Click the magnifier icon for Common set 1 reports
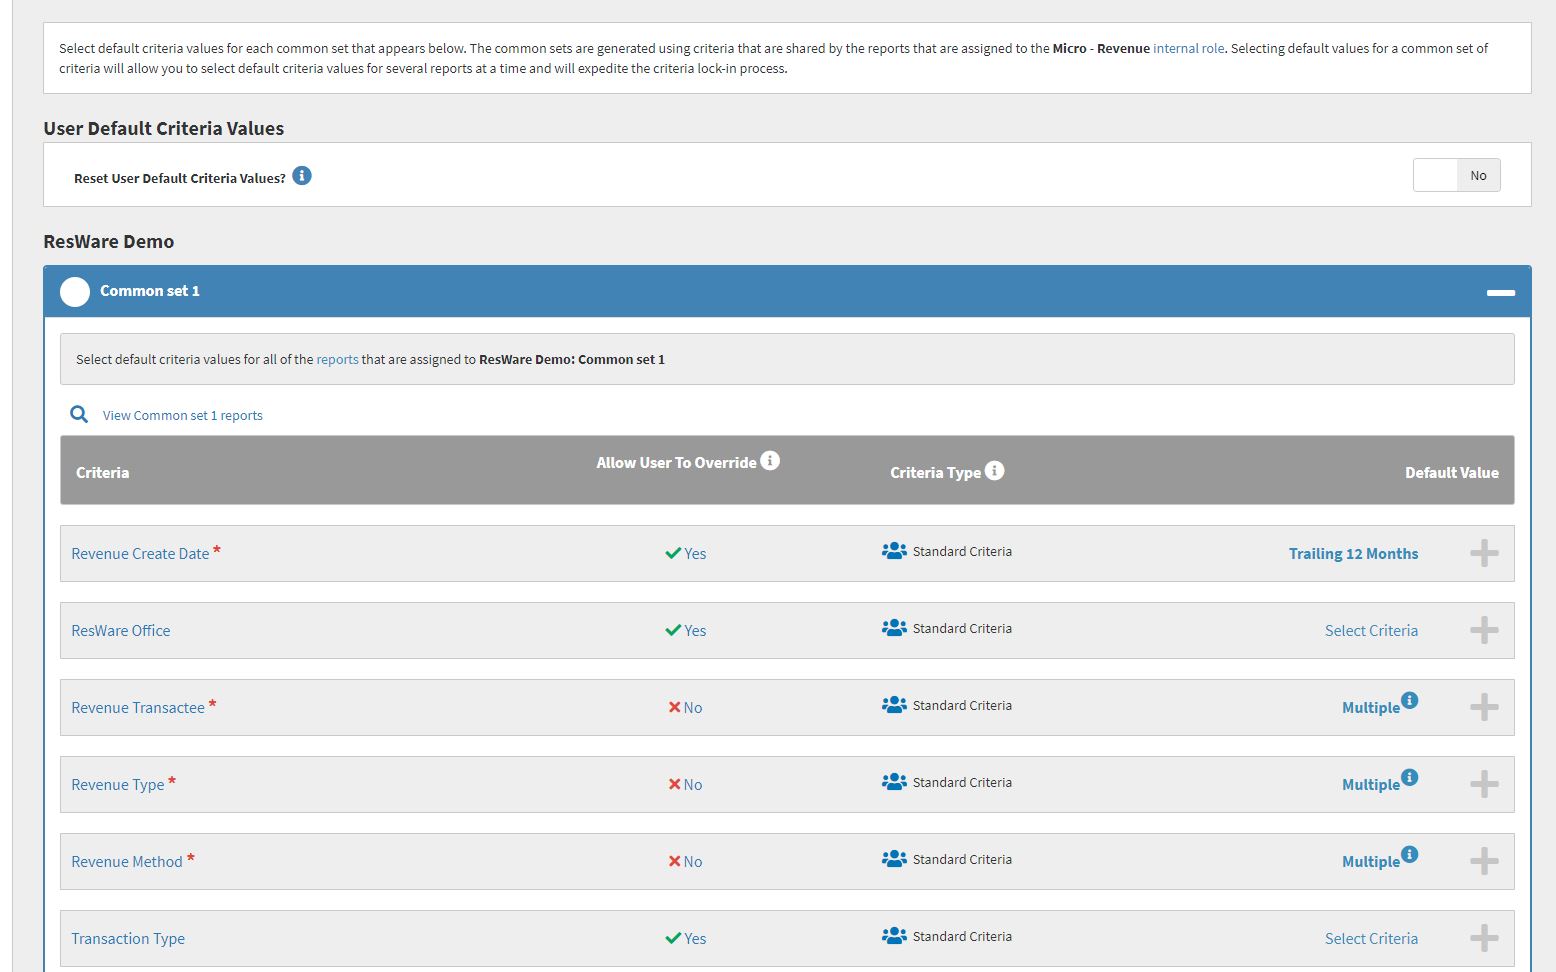This screenshot has height=972, width=1556. 79,414
